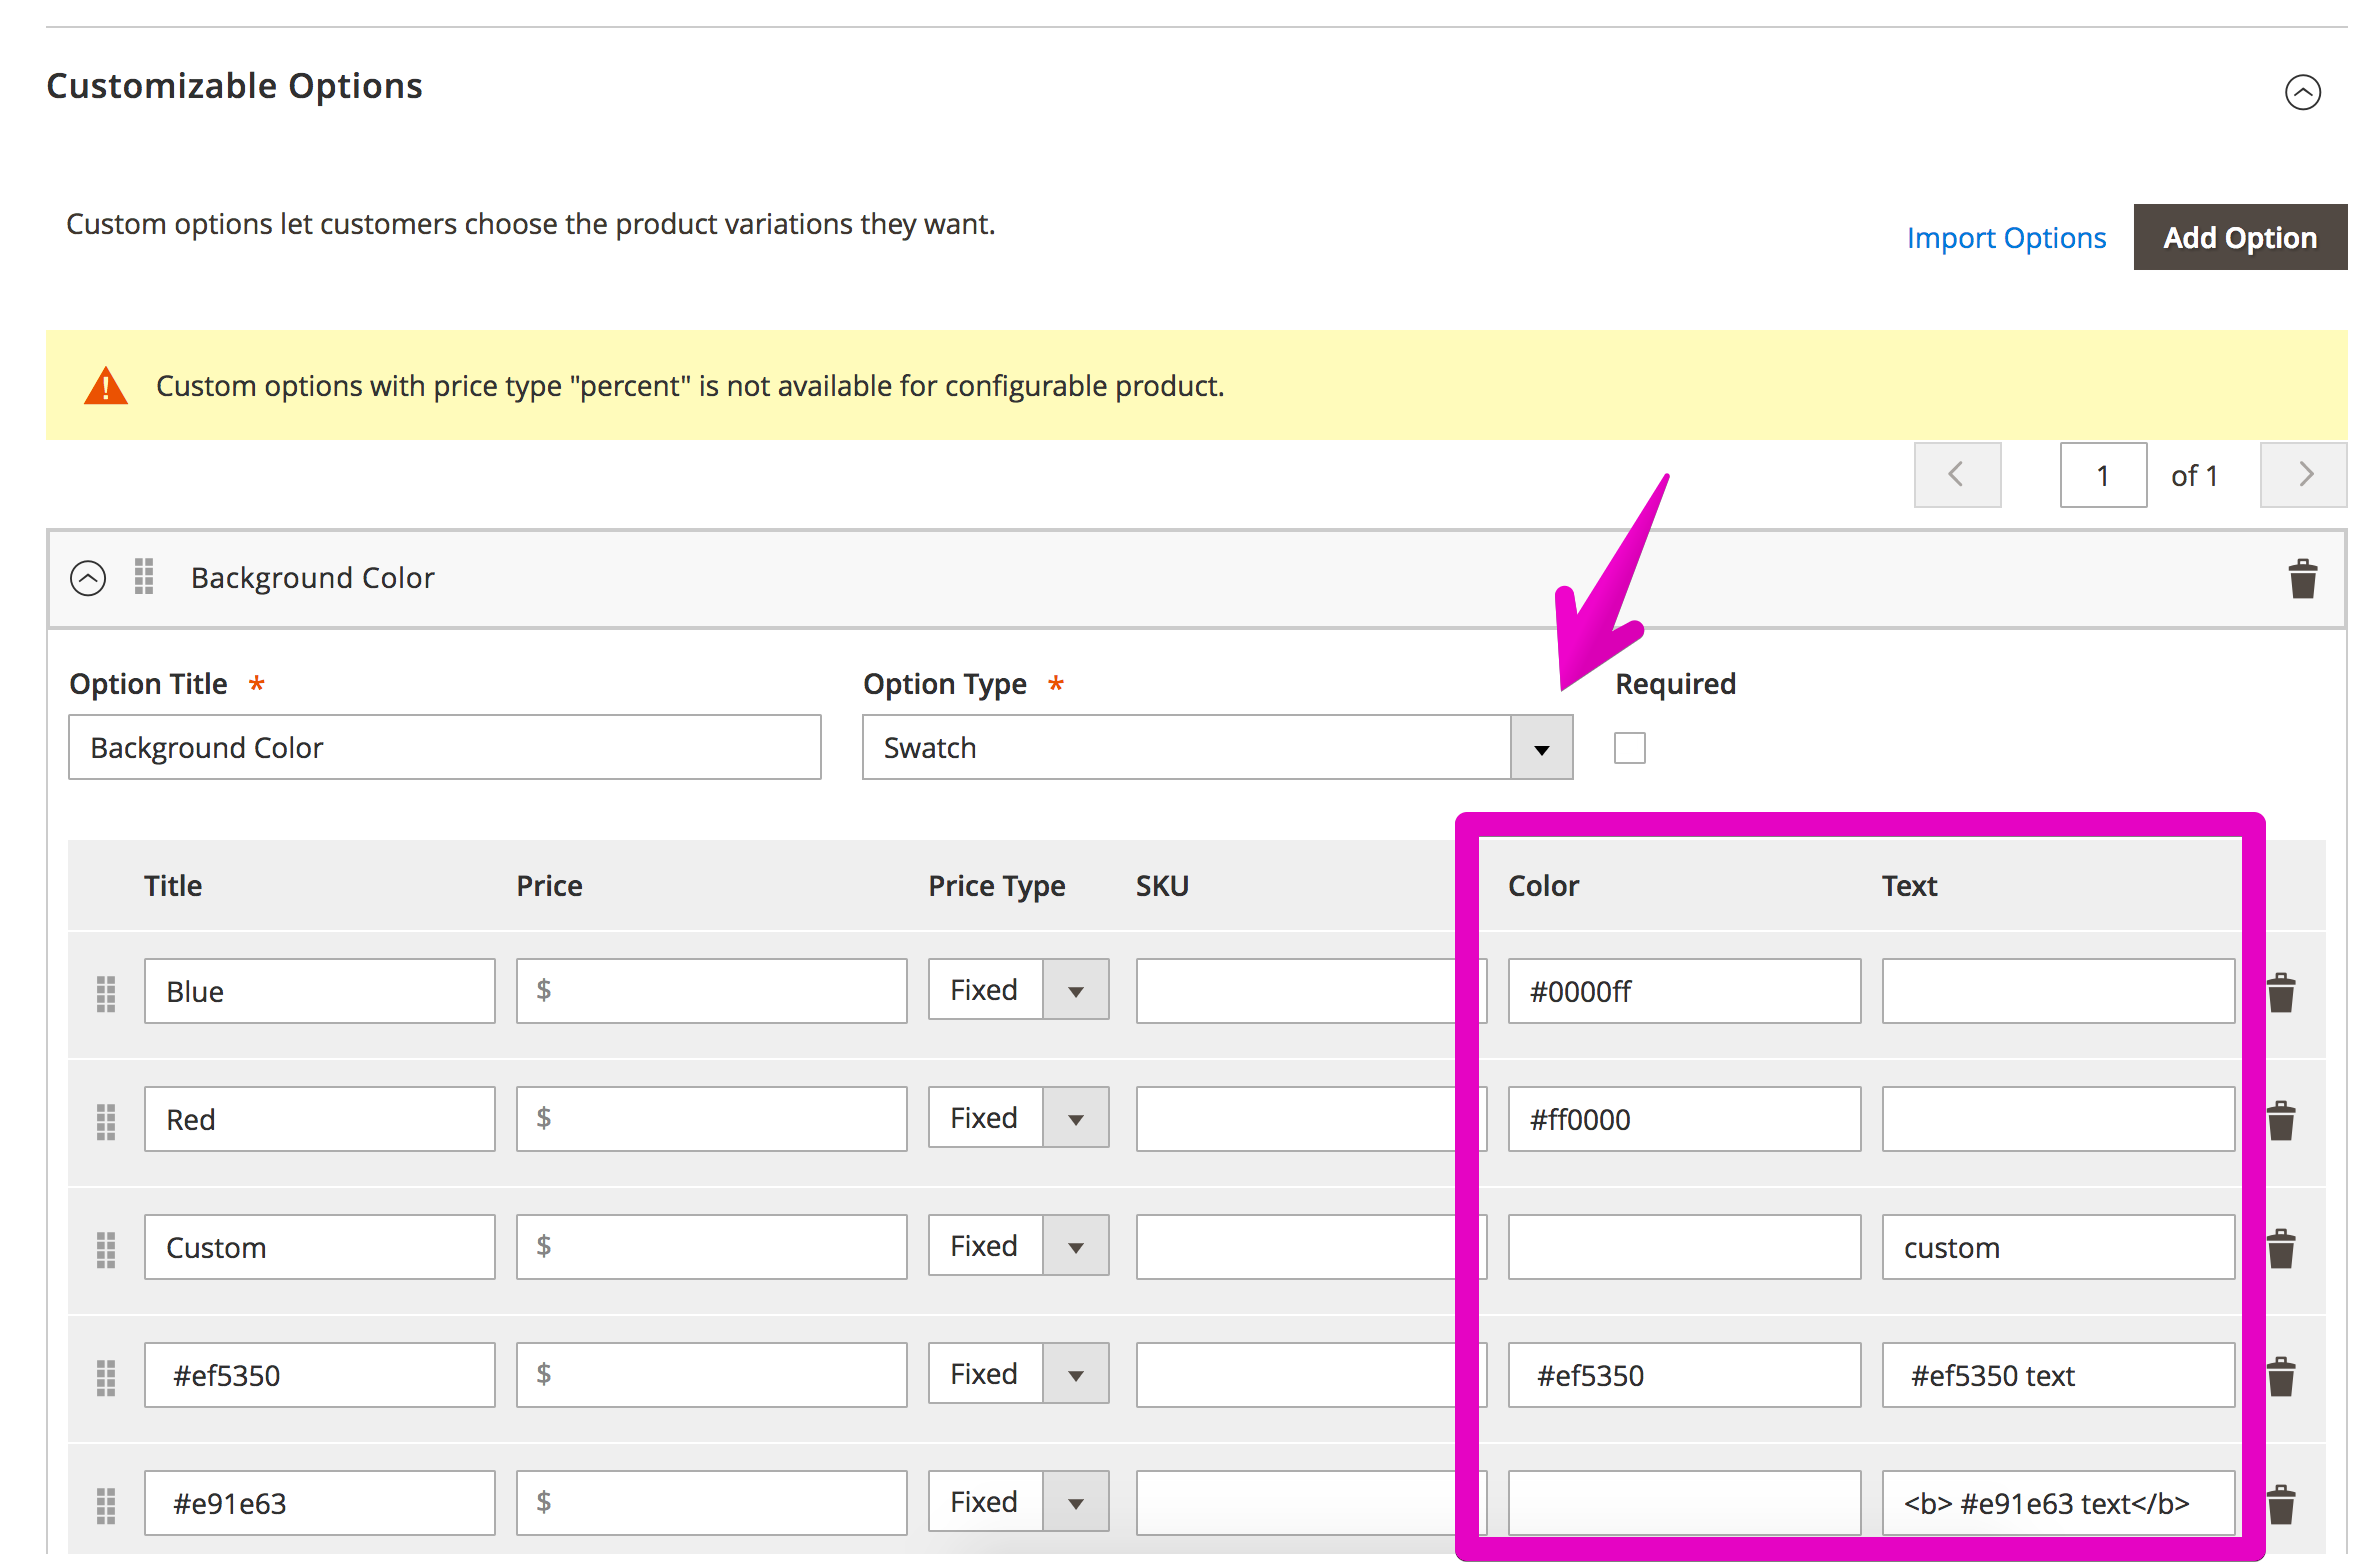Click SKU field in Custom row

pos(1311,1247)
